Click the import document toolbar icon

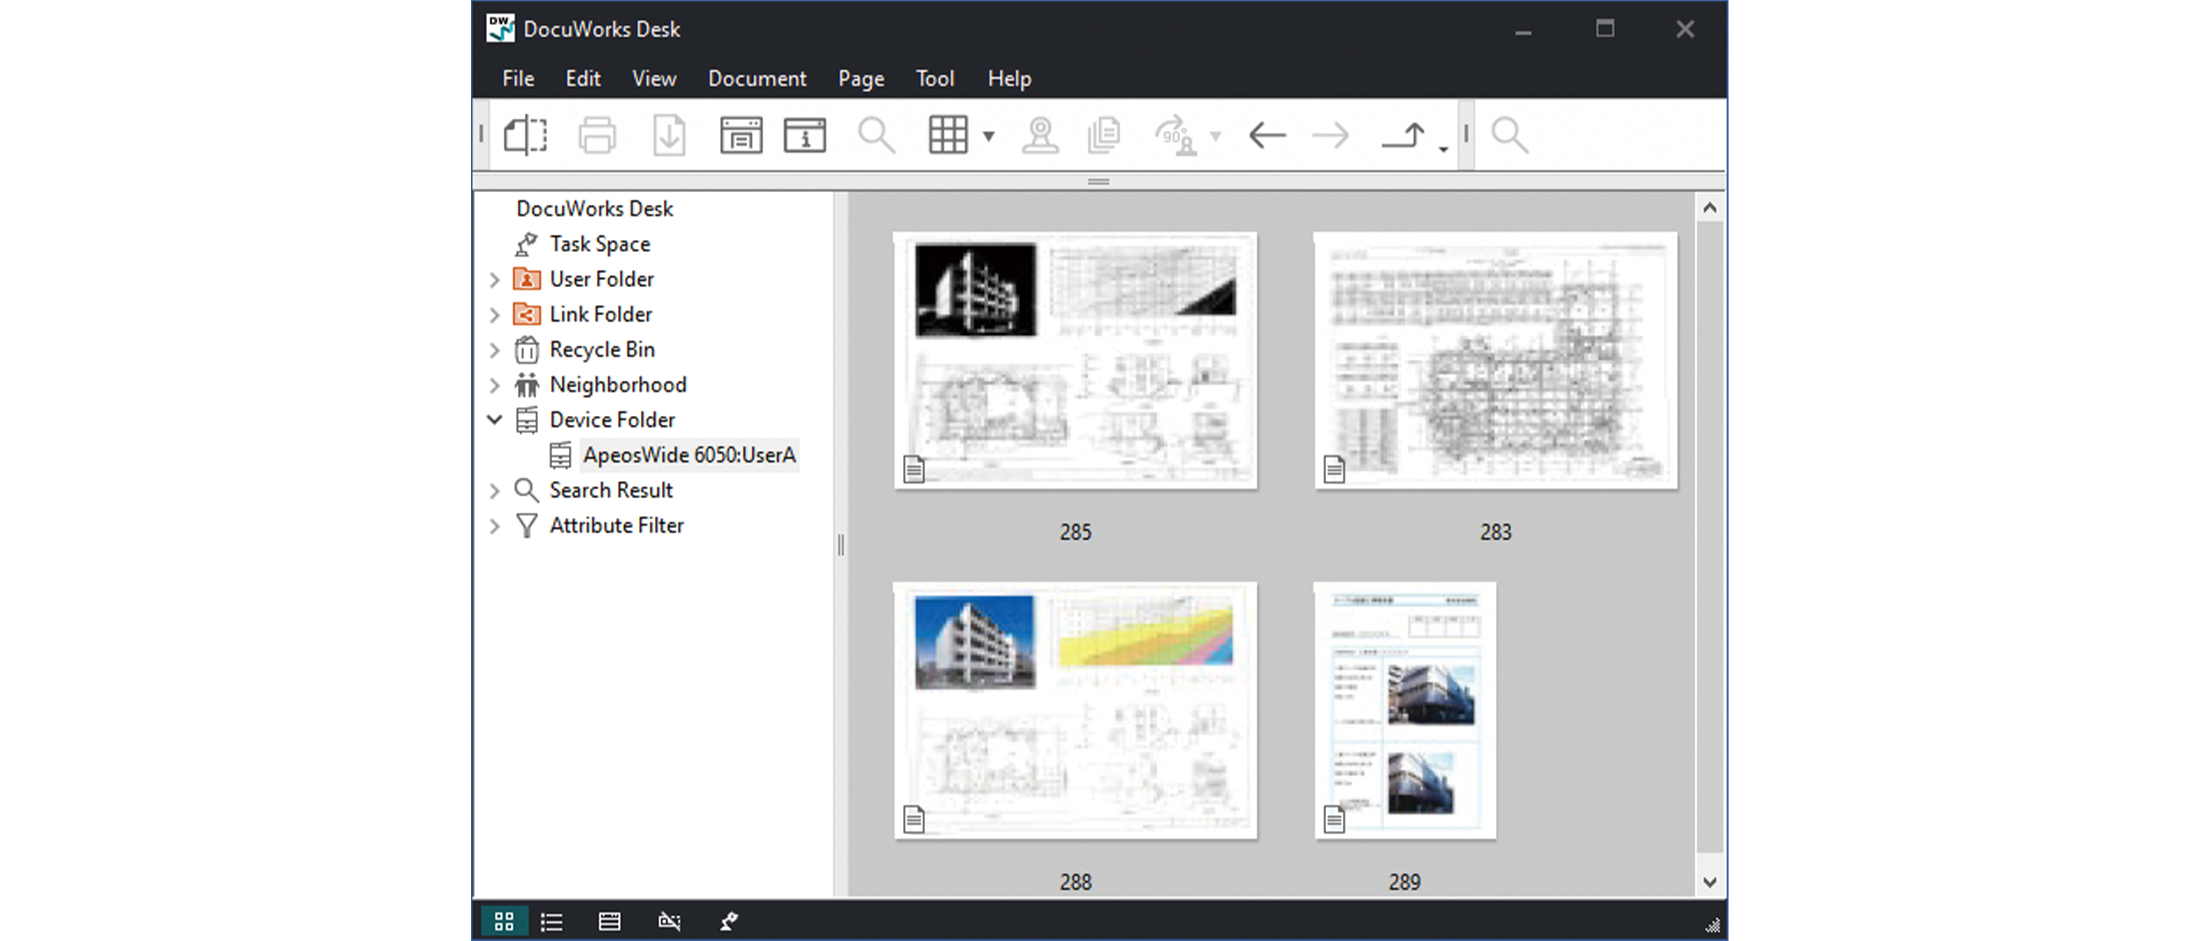[x=669, y=134]
